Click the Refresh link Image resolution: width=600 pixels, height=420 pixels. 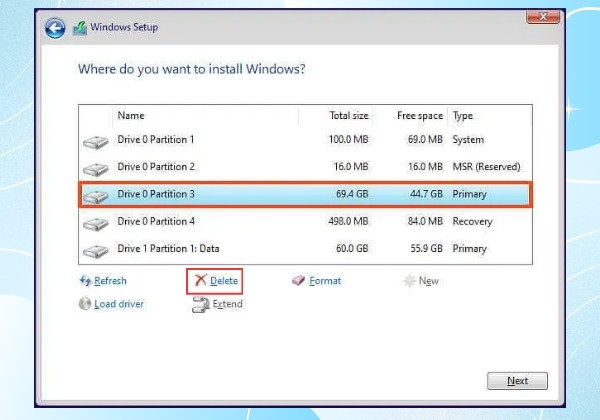coord(110,281)
